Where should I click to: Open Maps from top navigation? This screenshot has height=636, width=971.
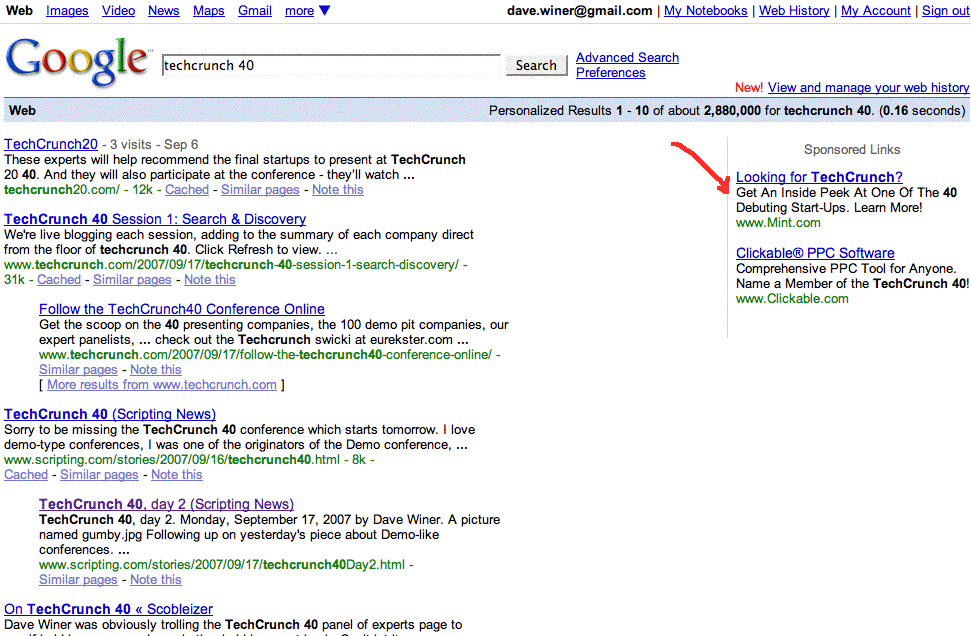208,11
